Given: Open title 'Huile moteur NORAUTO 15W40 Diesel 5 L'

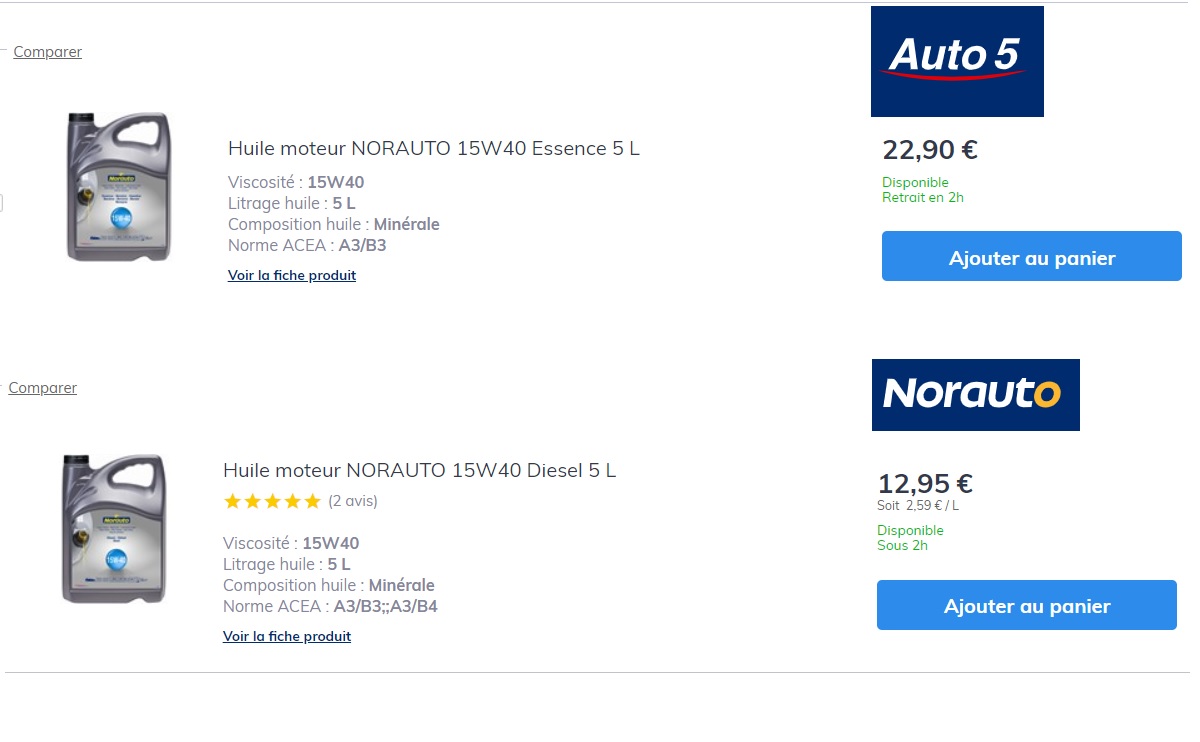Looking at the screenshot, I should pyautogui.click(x=419, y=470).
